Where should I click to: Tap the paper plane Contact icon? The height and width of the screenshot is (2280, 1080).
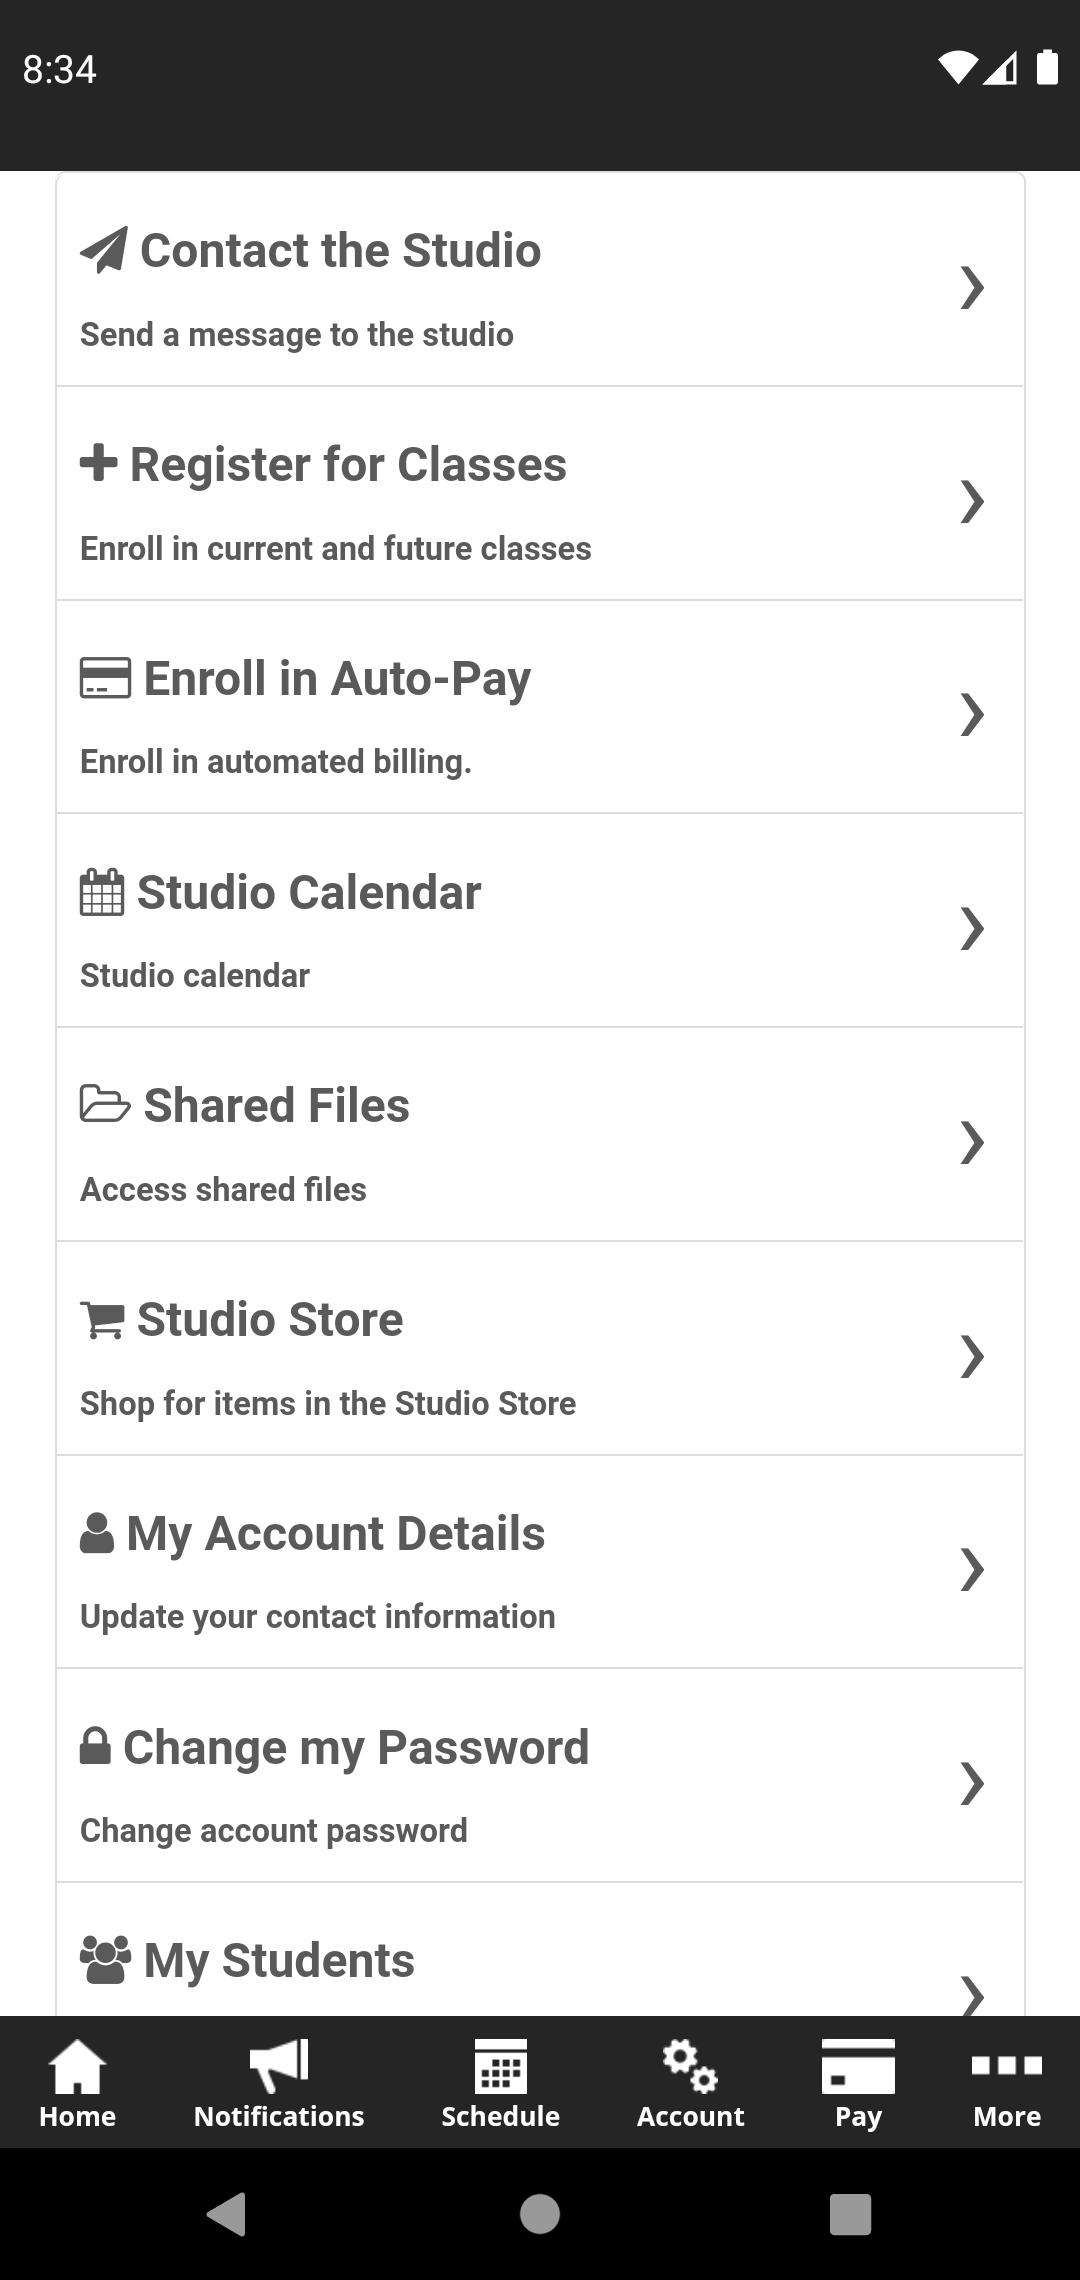coord(104,250)
